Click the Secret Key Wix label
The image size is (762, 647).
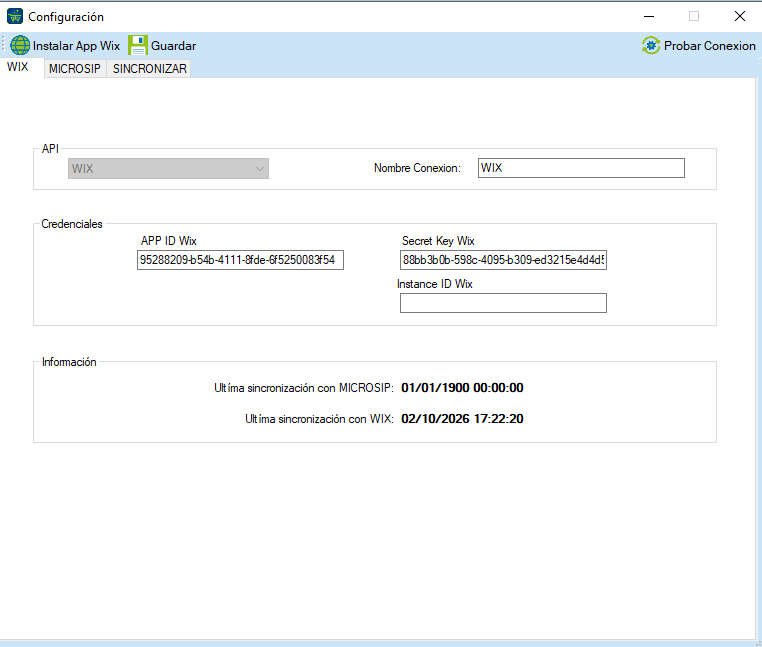tap(438, 241)
